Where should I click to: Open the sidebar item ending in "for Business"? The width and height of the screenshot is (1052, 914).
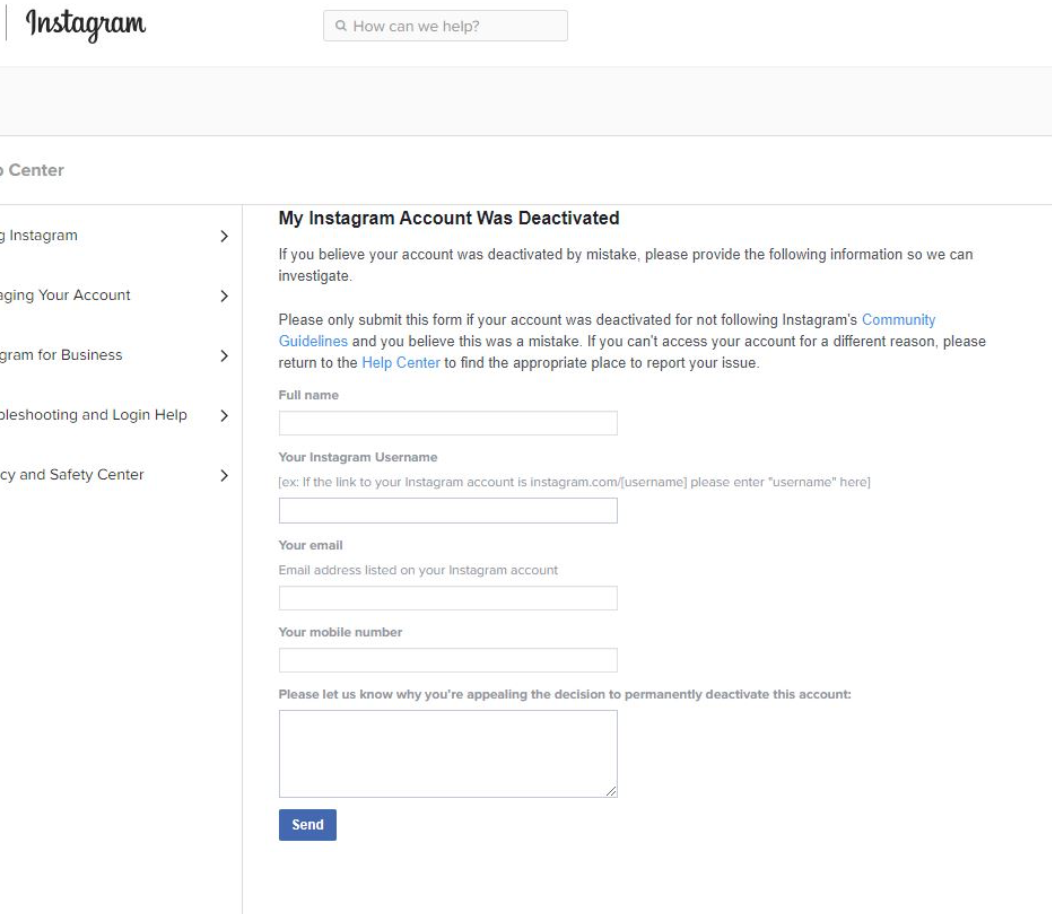[61, 355]
